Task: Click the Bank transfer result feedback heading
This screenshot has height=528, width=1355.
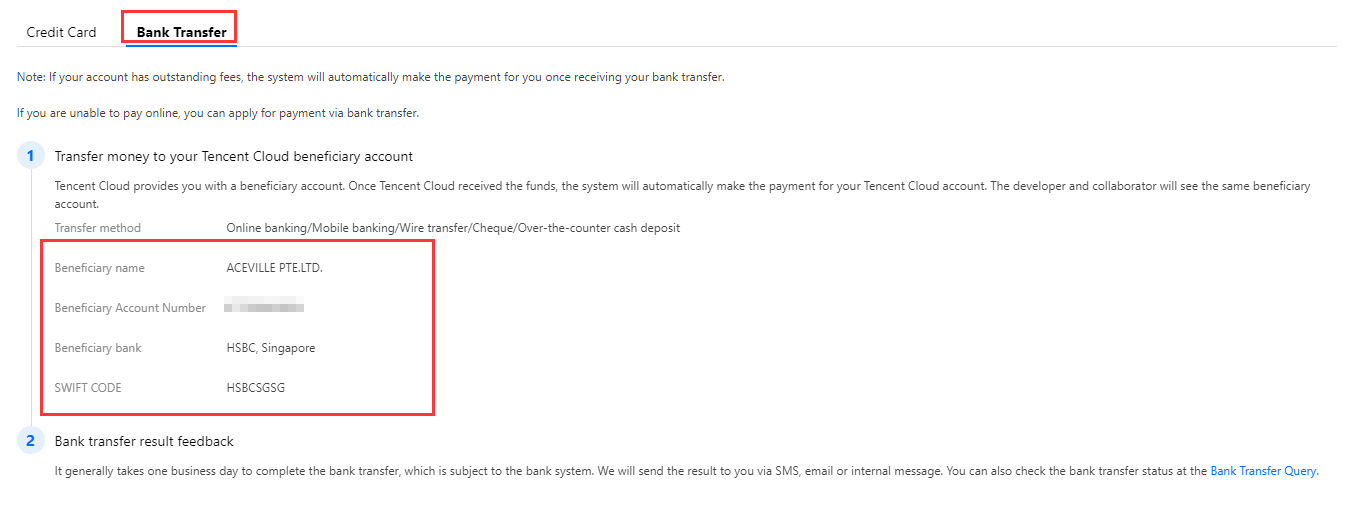Action: pos(144,441)
